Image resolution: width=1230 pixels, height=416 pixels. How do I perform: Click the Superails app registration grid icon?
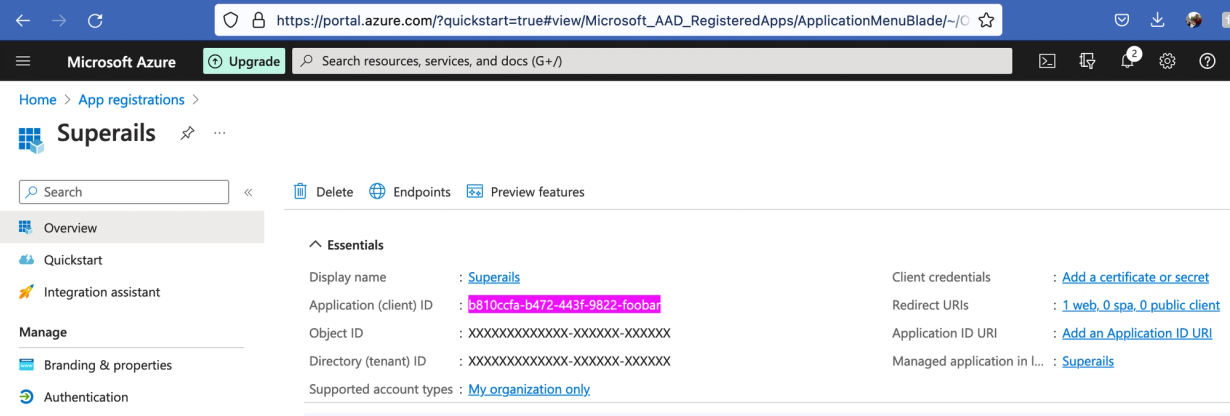pyautogui.click(x=31, y=138)
